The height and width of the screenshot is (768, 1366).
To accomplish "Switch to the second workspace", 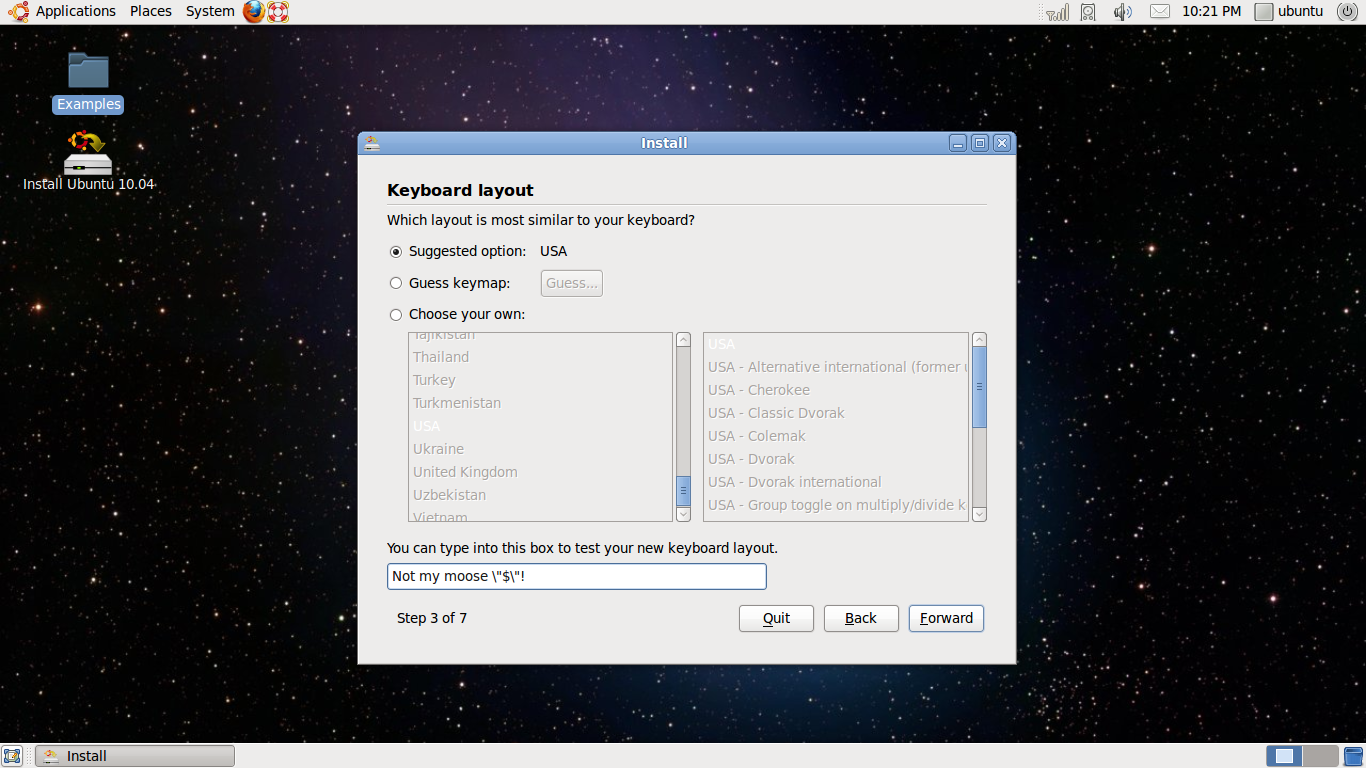I will [1320, 756].
